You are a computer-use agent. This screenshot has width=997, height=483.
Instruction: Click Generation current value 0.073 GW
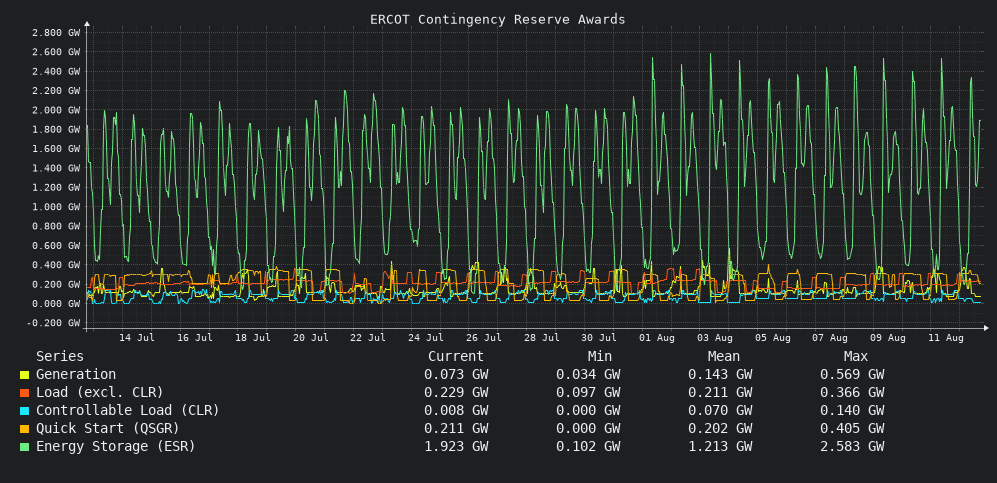click(456, 375)
